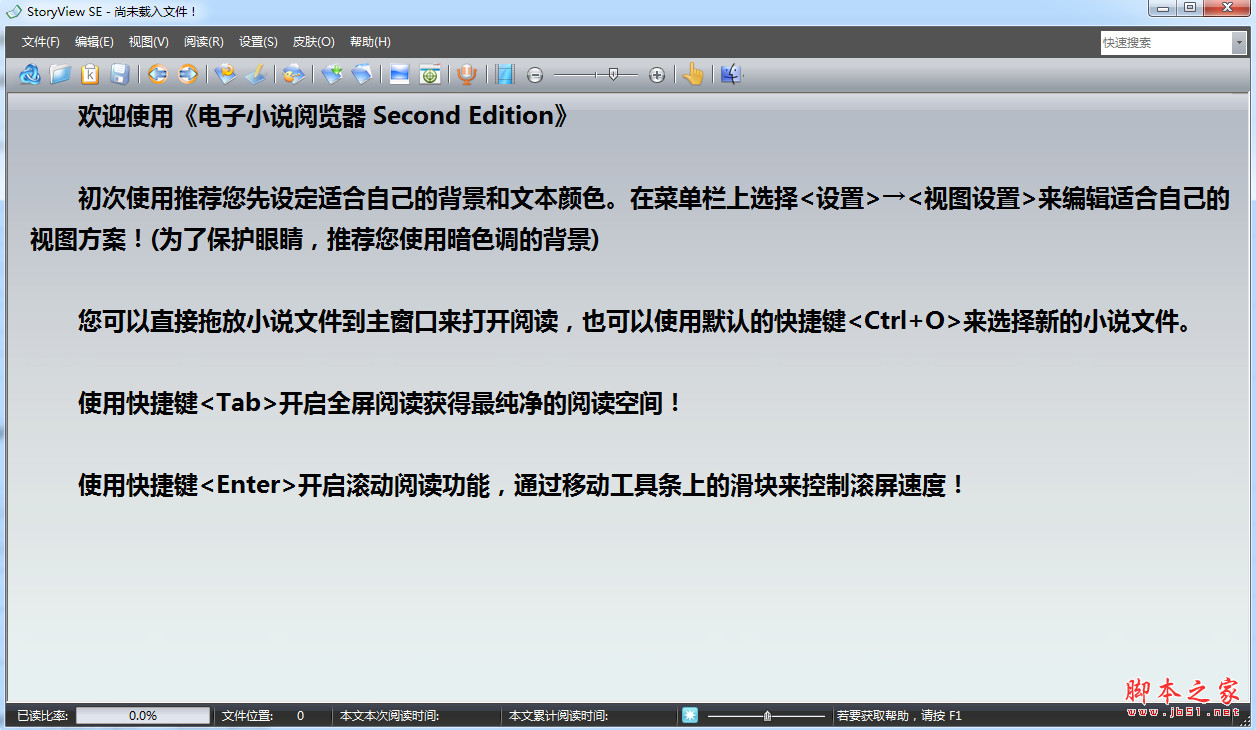The image size is (1256, 730).
Task: Click the orange microphone read-aloud icon
Action: 466,74
